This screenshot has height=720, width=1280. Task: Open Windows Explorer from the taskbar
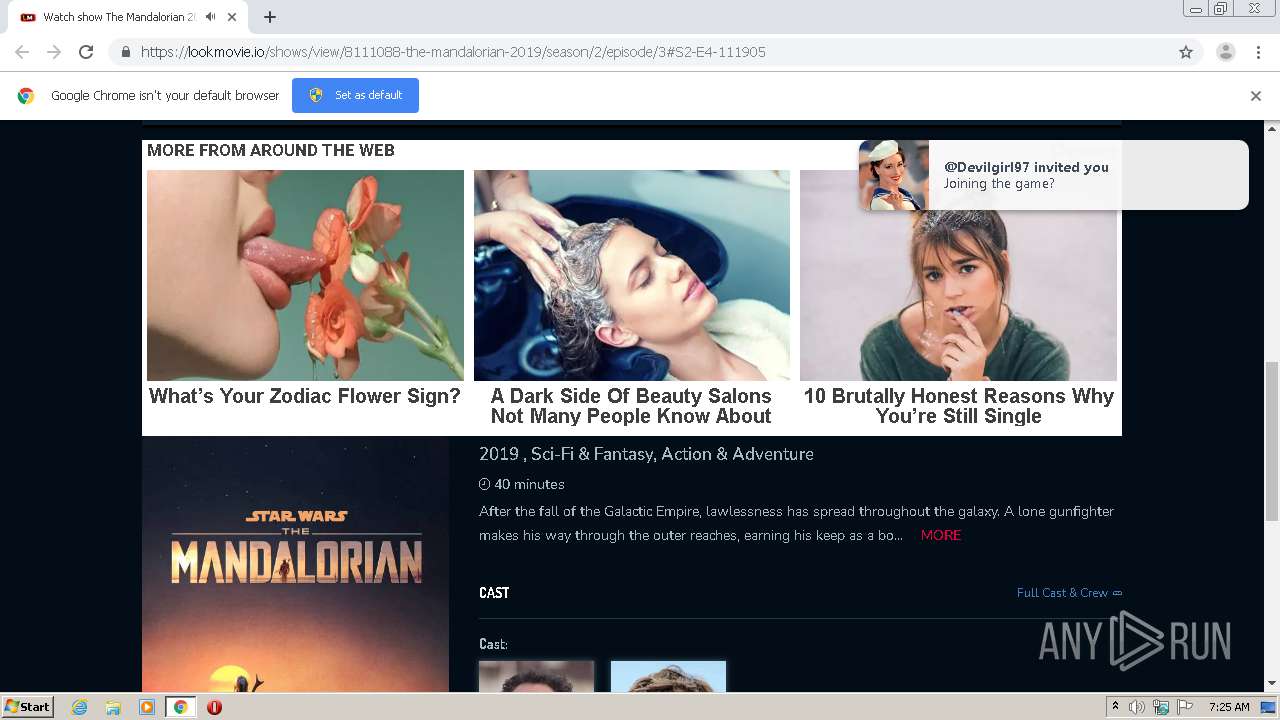click(x=113, y=707)
